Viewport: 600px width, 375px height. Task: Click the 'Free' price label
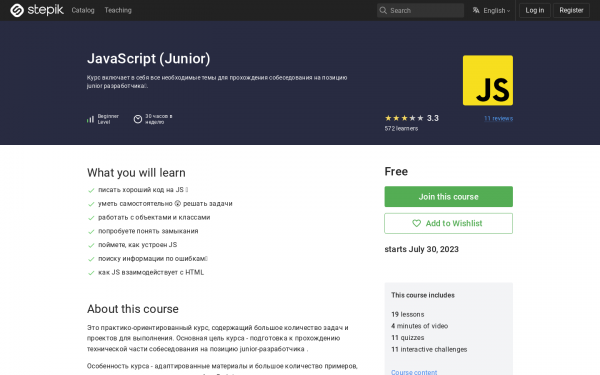point(396,171)
